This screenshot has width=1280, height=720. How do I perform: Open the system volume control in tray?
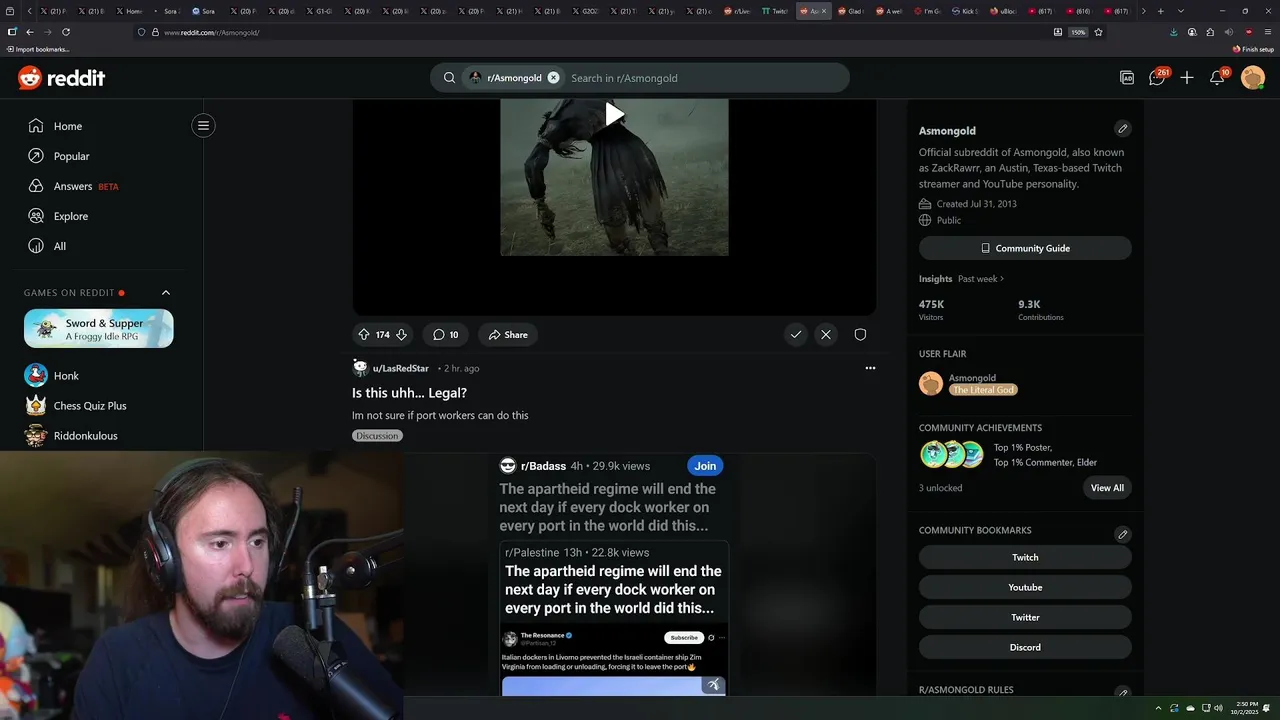(1218, 708)
